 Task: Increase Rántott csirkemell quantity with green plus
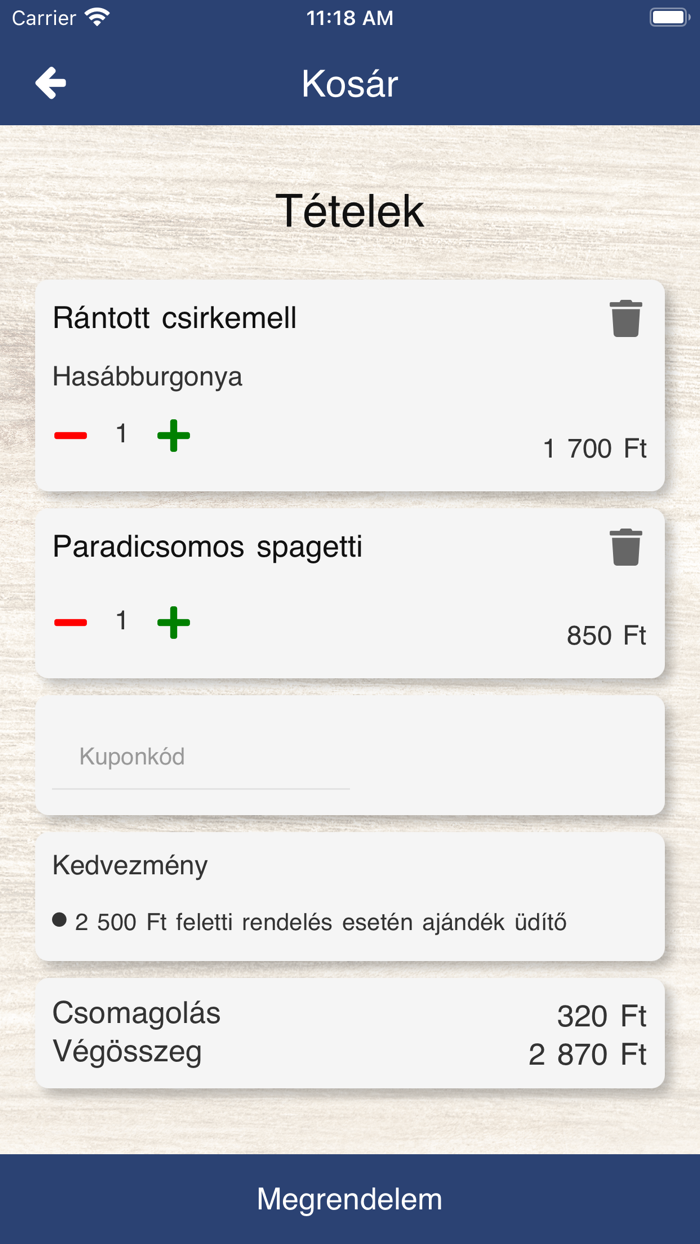(x=173, y=435)
